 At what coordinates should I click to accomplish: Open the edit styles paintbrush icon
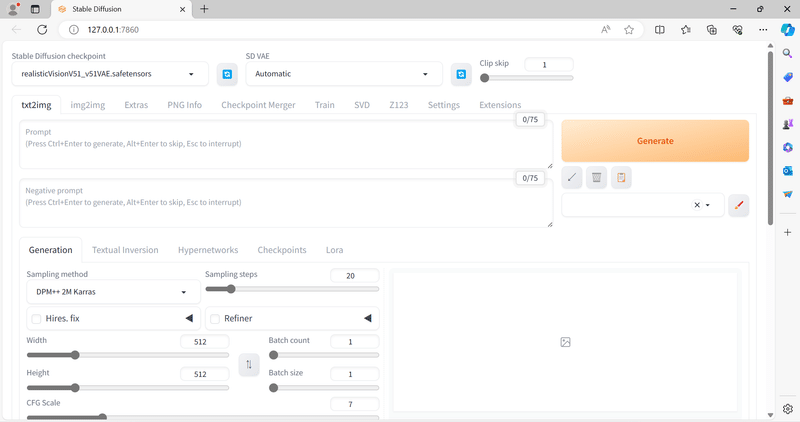pyautogui.click(x=738, y=205)
